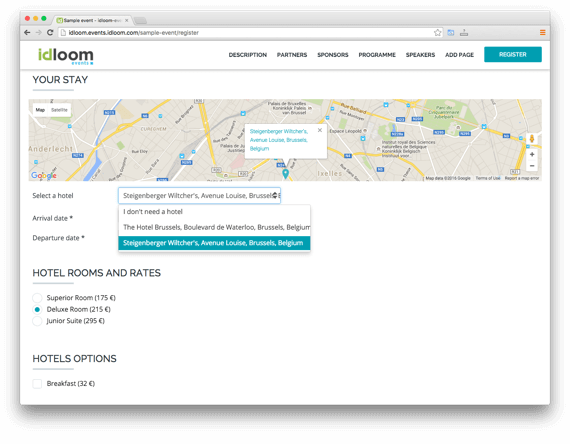Select Superior Room (175 €) option
This screenshot has height=444, width=570.
tap(37, 298)
